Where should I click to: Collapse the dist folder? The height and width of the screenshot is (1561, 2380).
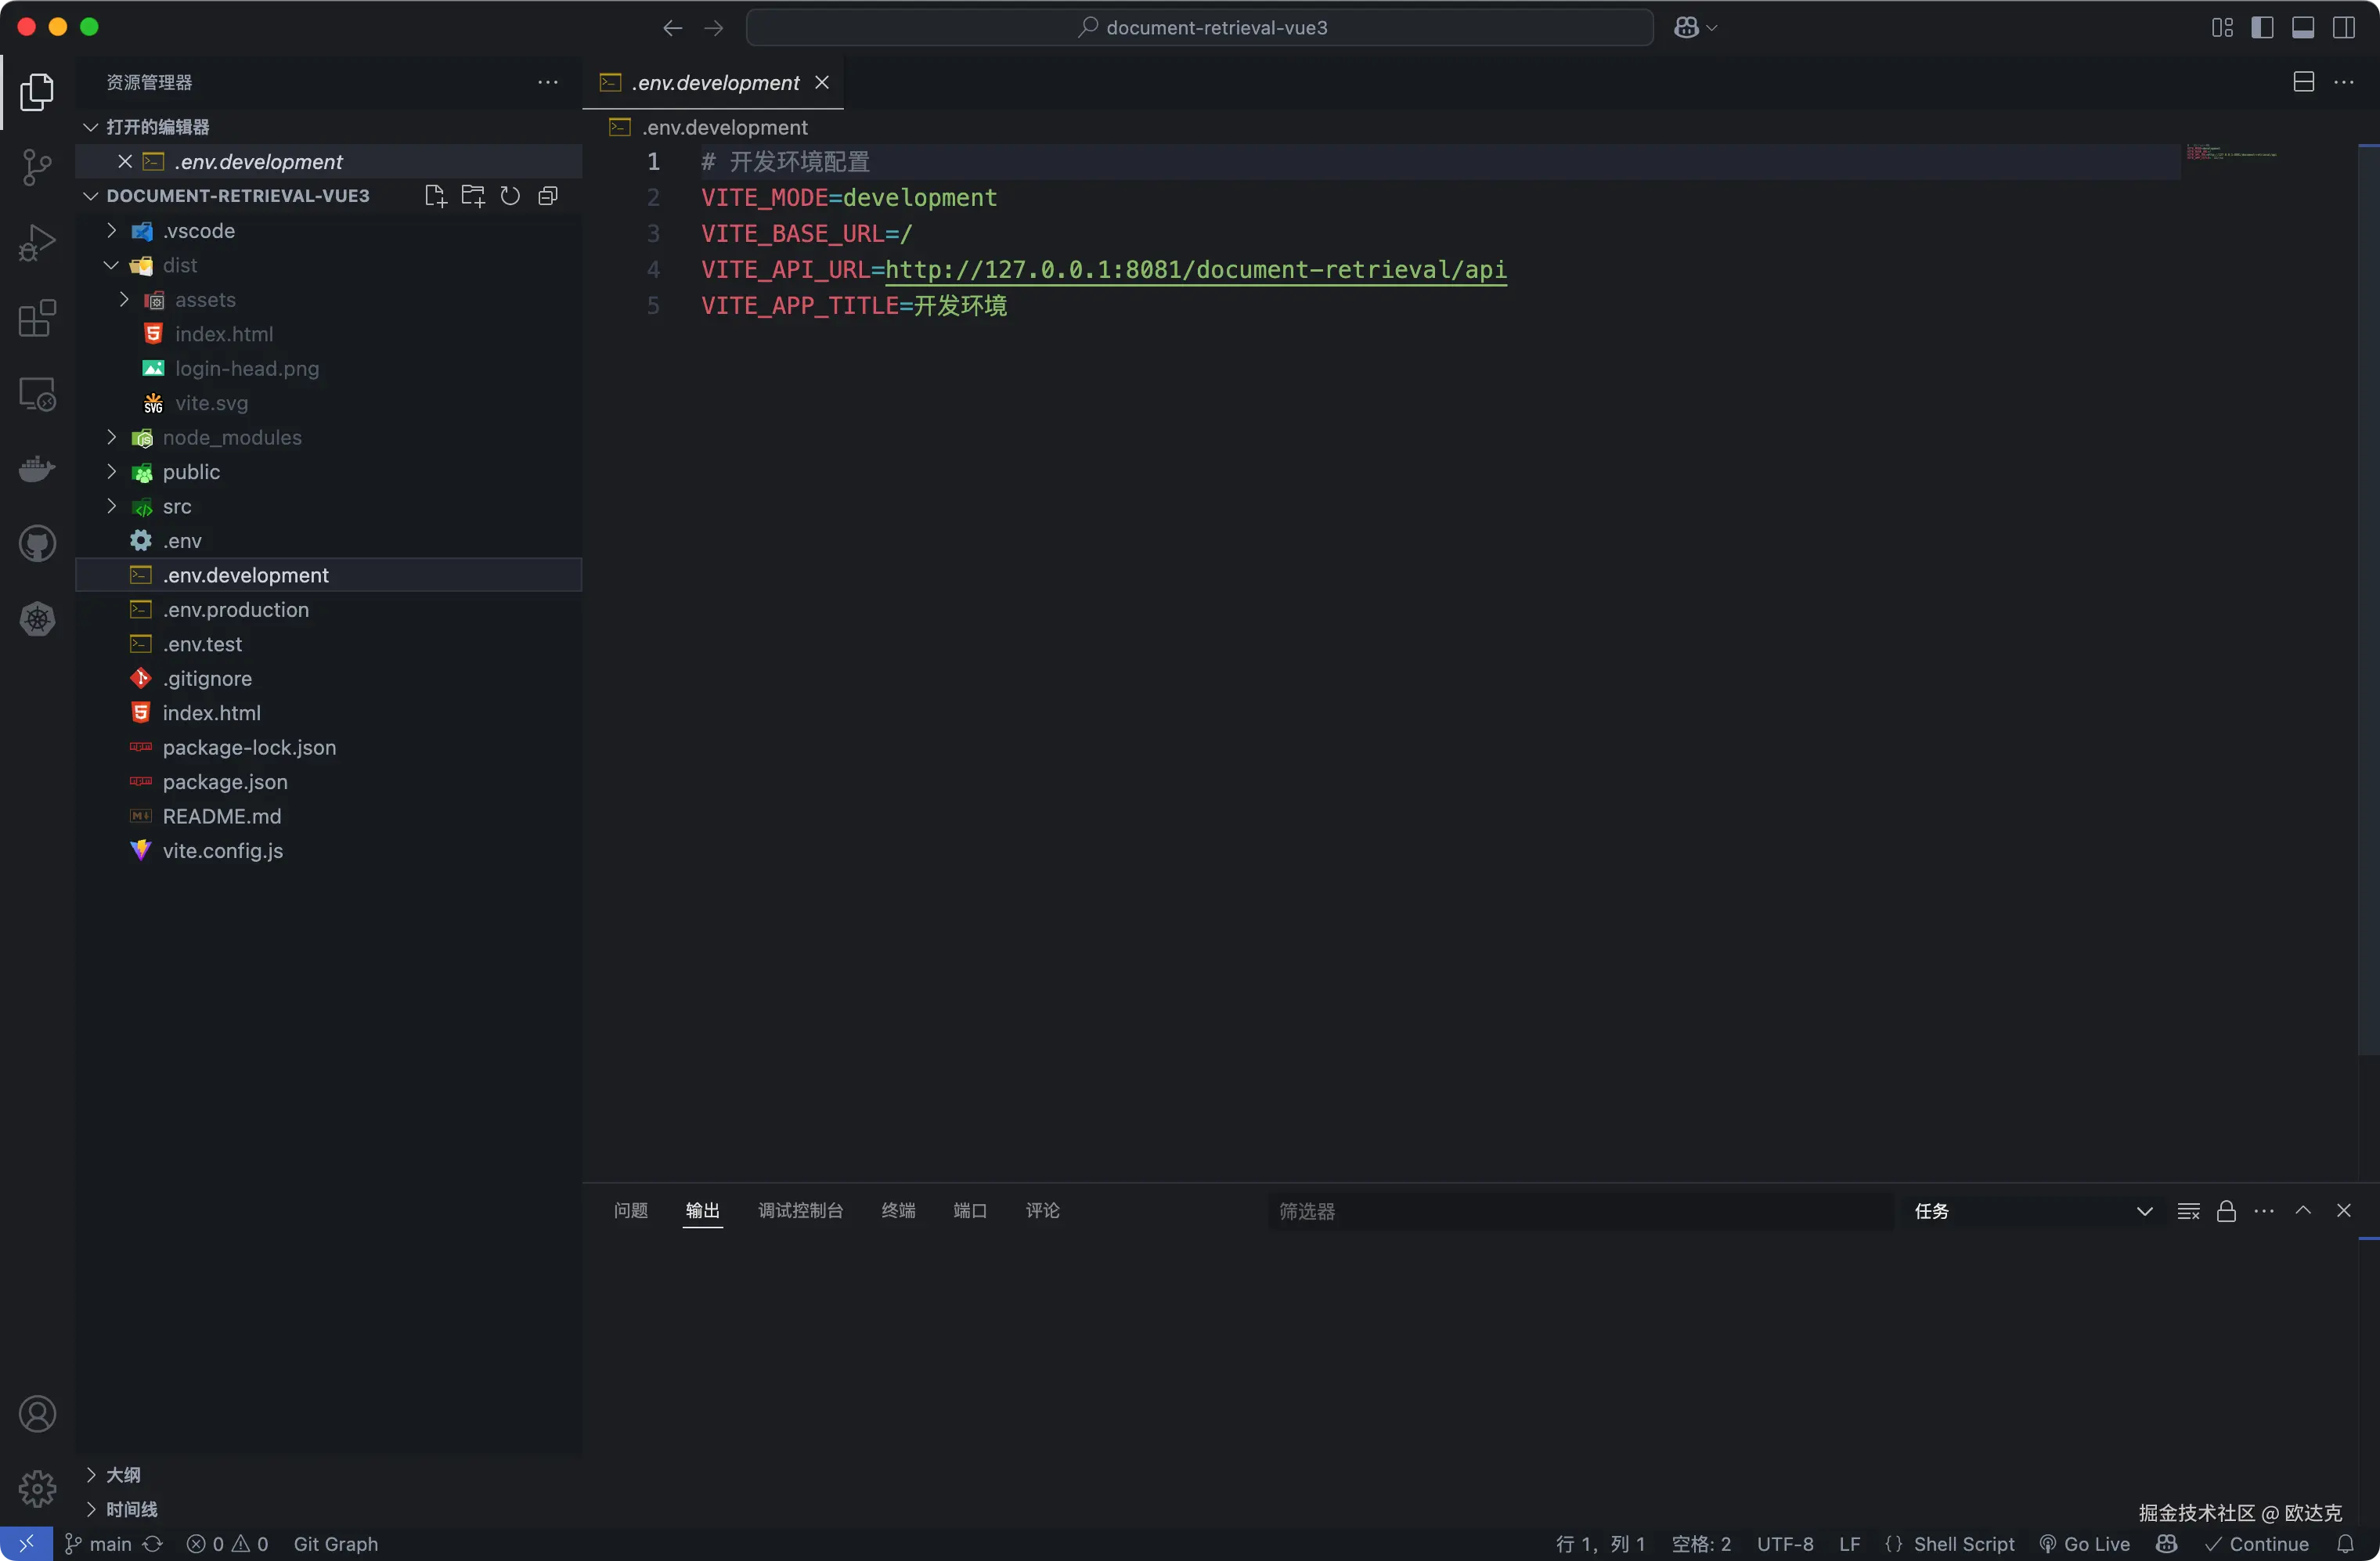coord(180,265)
